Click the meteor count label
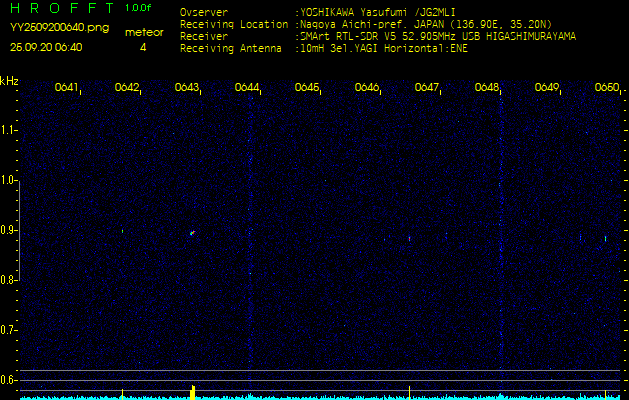Viewport: 629px width, 400px height. (144, 32)
